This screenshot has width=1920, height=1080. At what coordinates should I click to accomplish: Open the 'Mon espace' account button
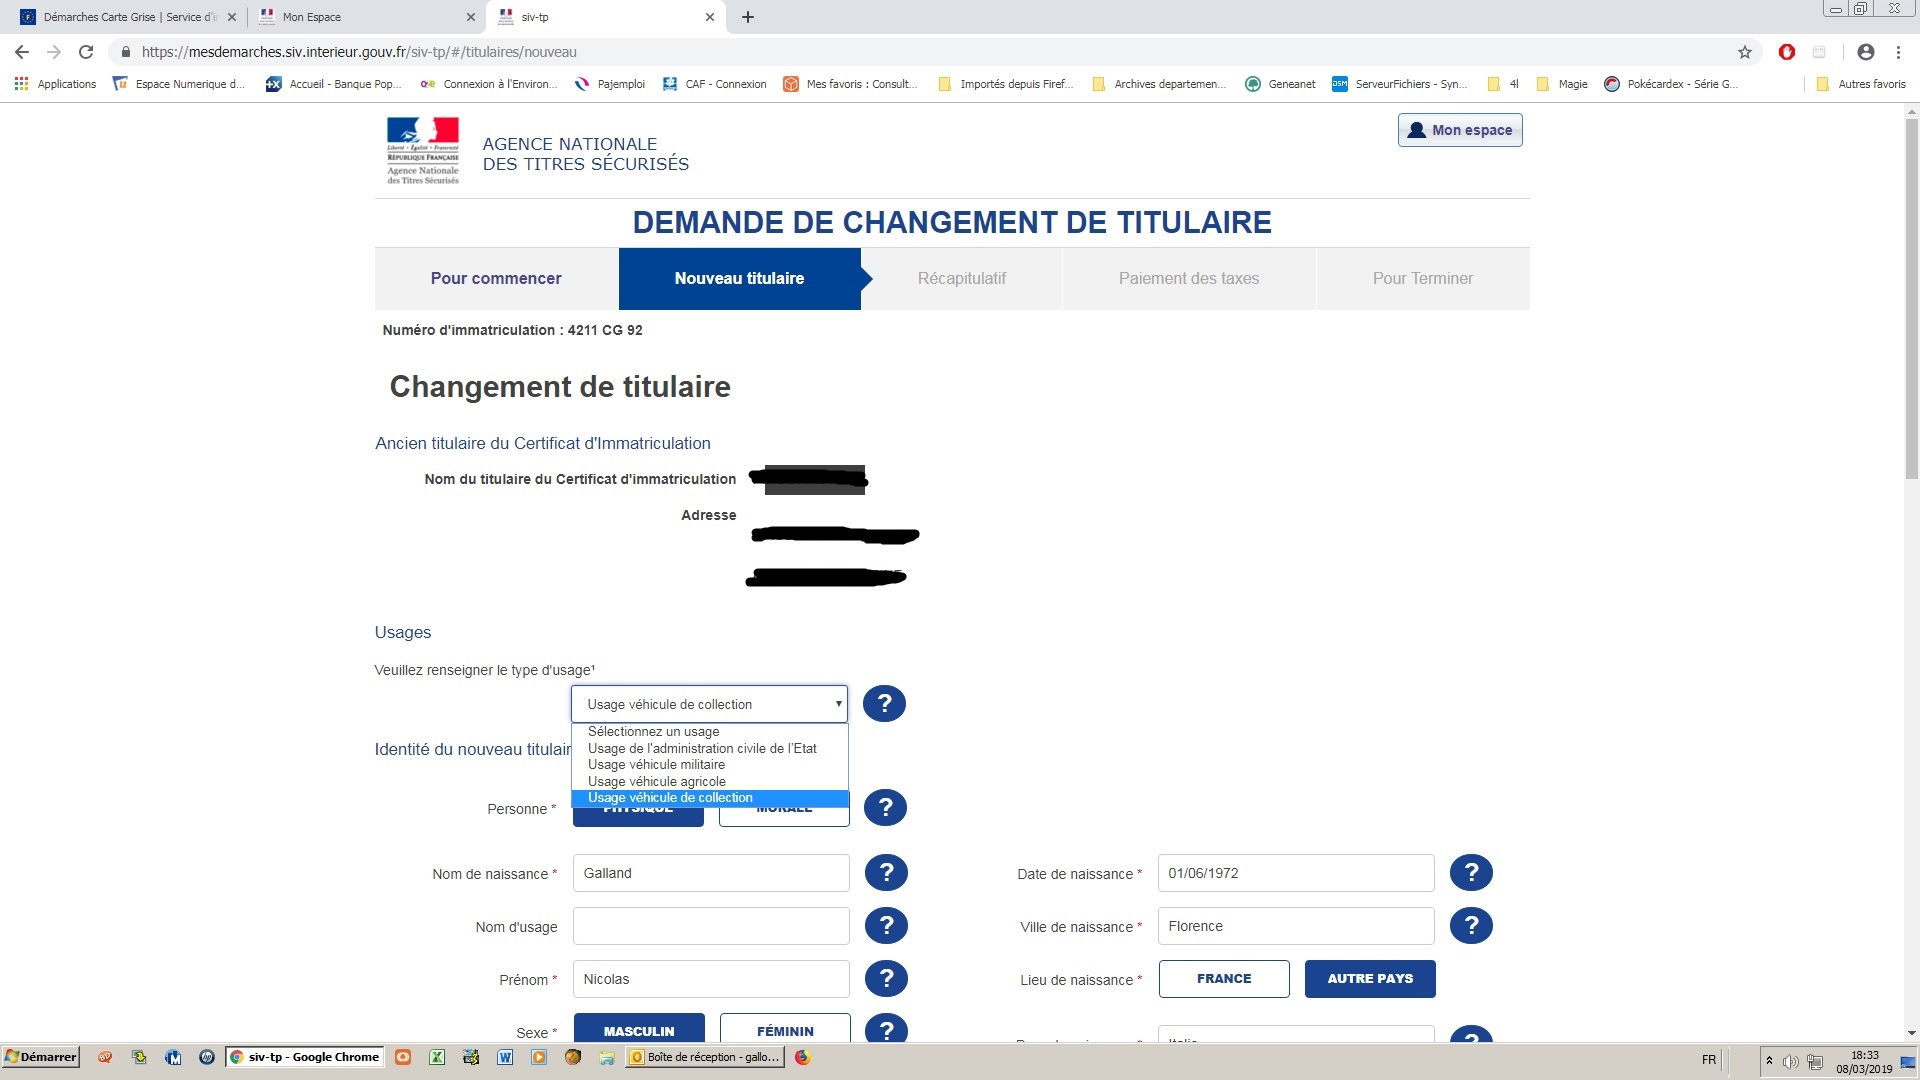coord(1460,130)
